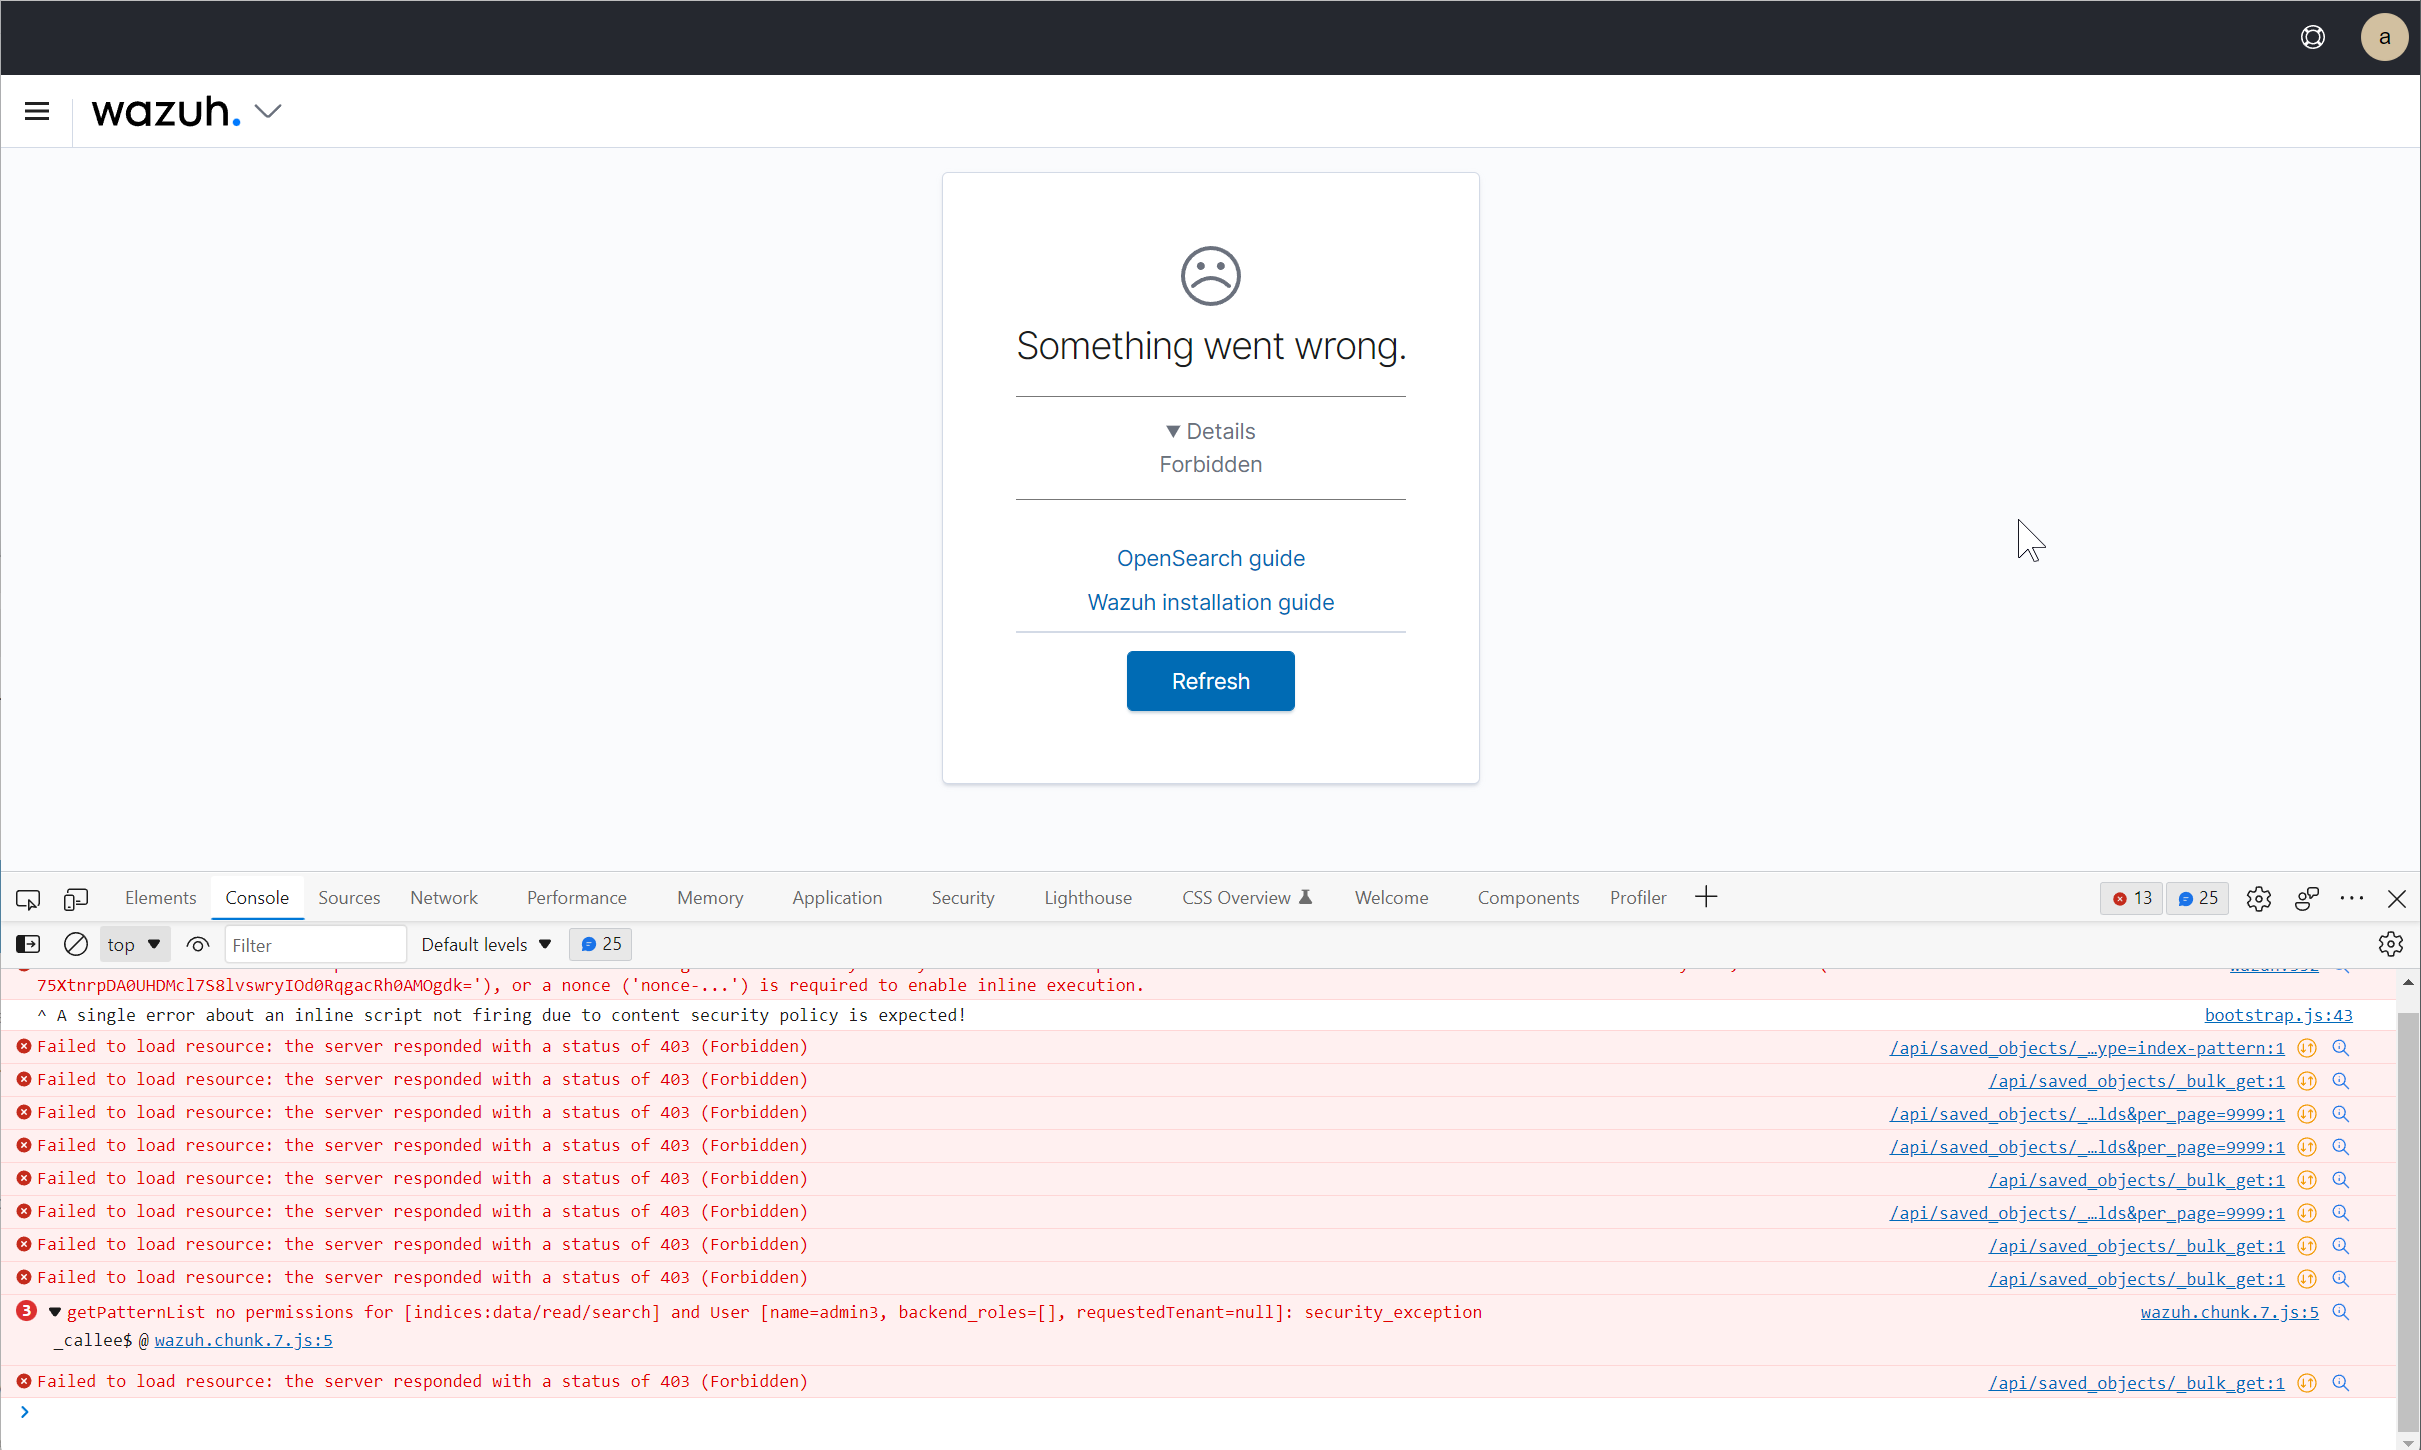Toggle the console sidebar panel

click(x=27, y=943)
